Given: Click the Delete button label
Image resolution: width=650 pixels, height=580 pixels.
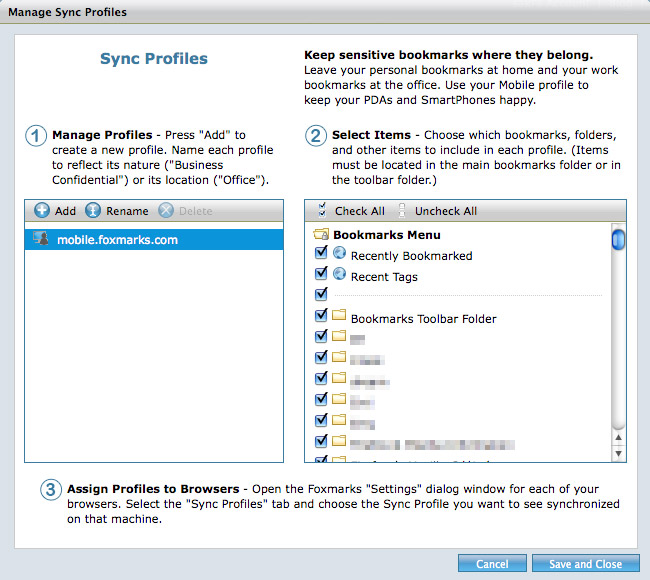Looking at the screenshot, I should (196, 211).
